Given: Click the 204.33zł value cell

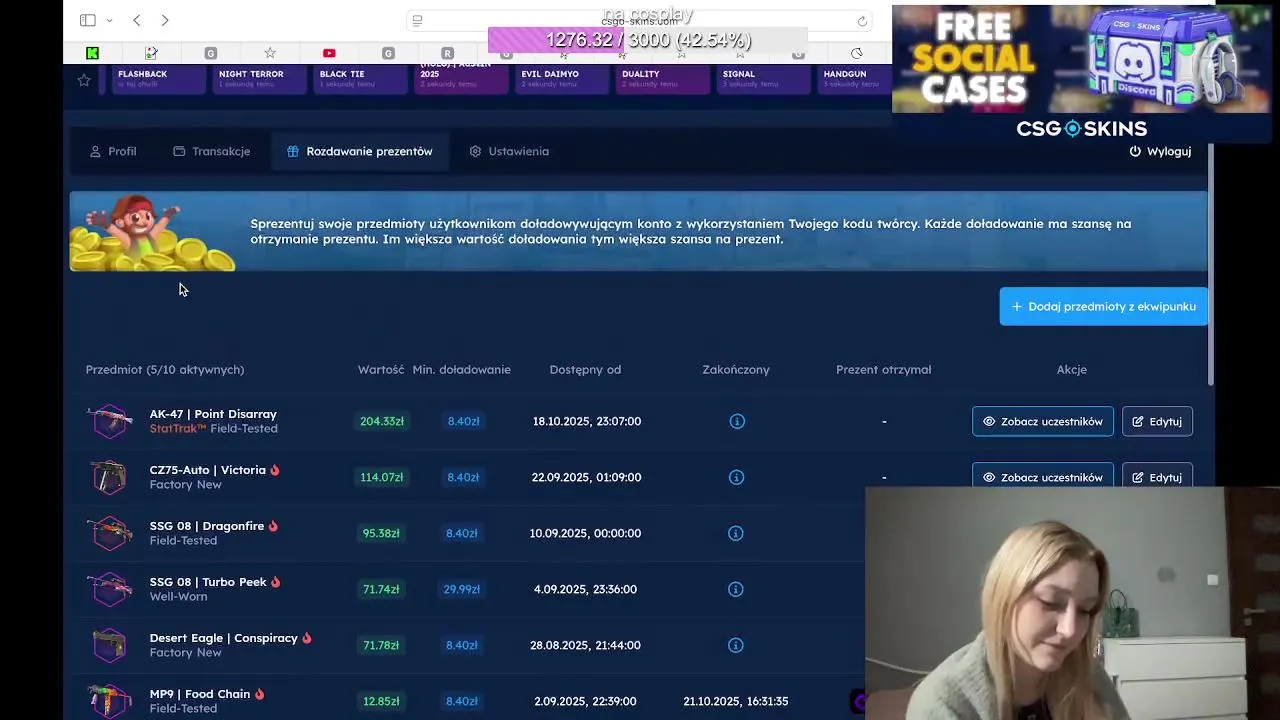Looking at the screenshot, I should tap(382, 421).
